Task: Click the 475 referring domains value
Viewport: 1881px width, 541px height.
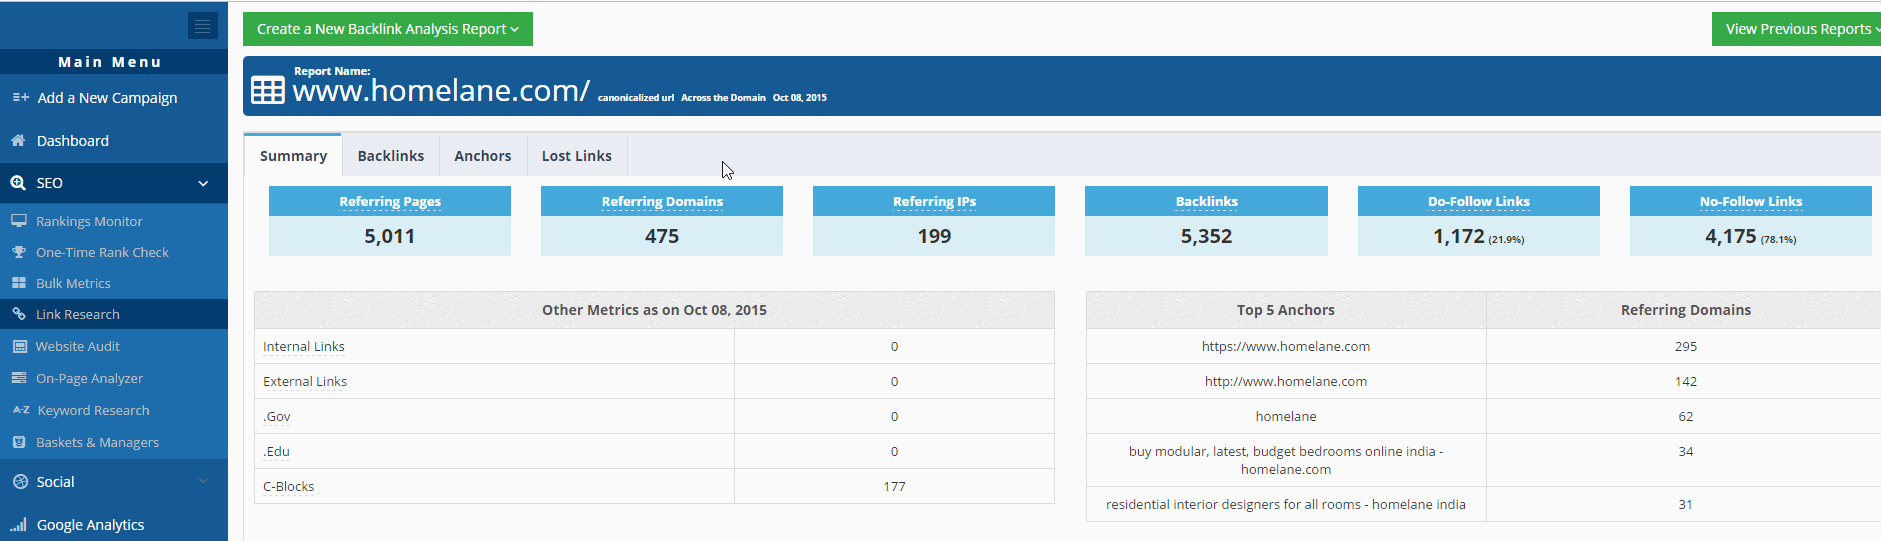Action: pyautogui.click(x=662, y=236)
